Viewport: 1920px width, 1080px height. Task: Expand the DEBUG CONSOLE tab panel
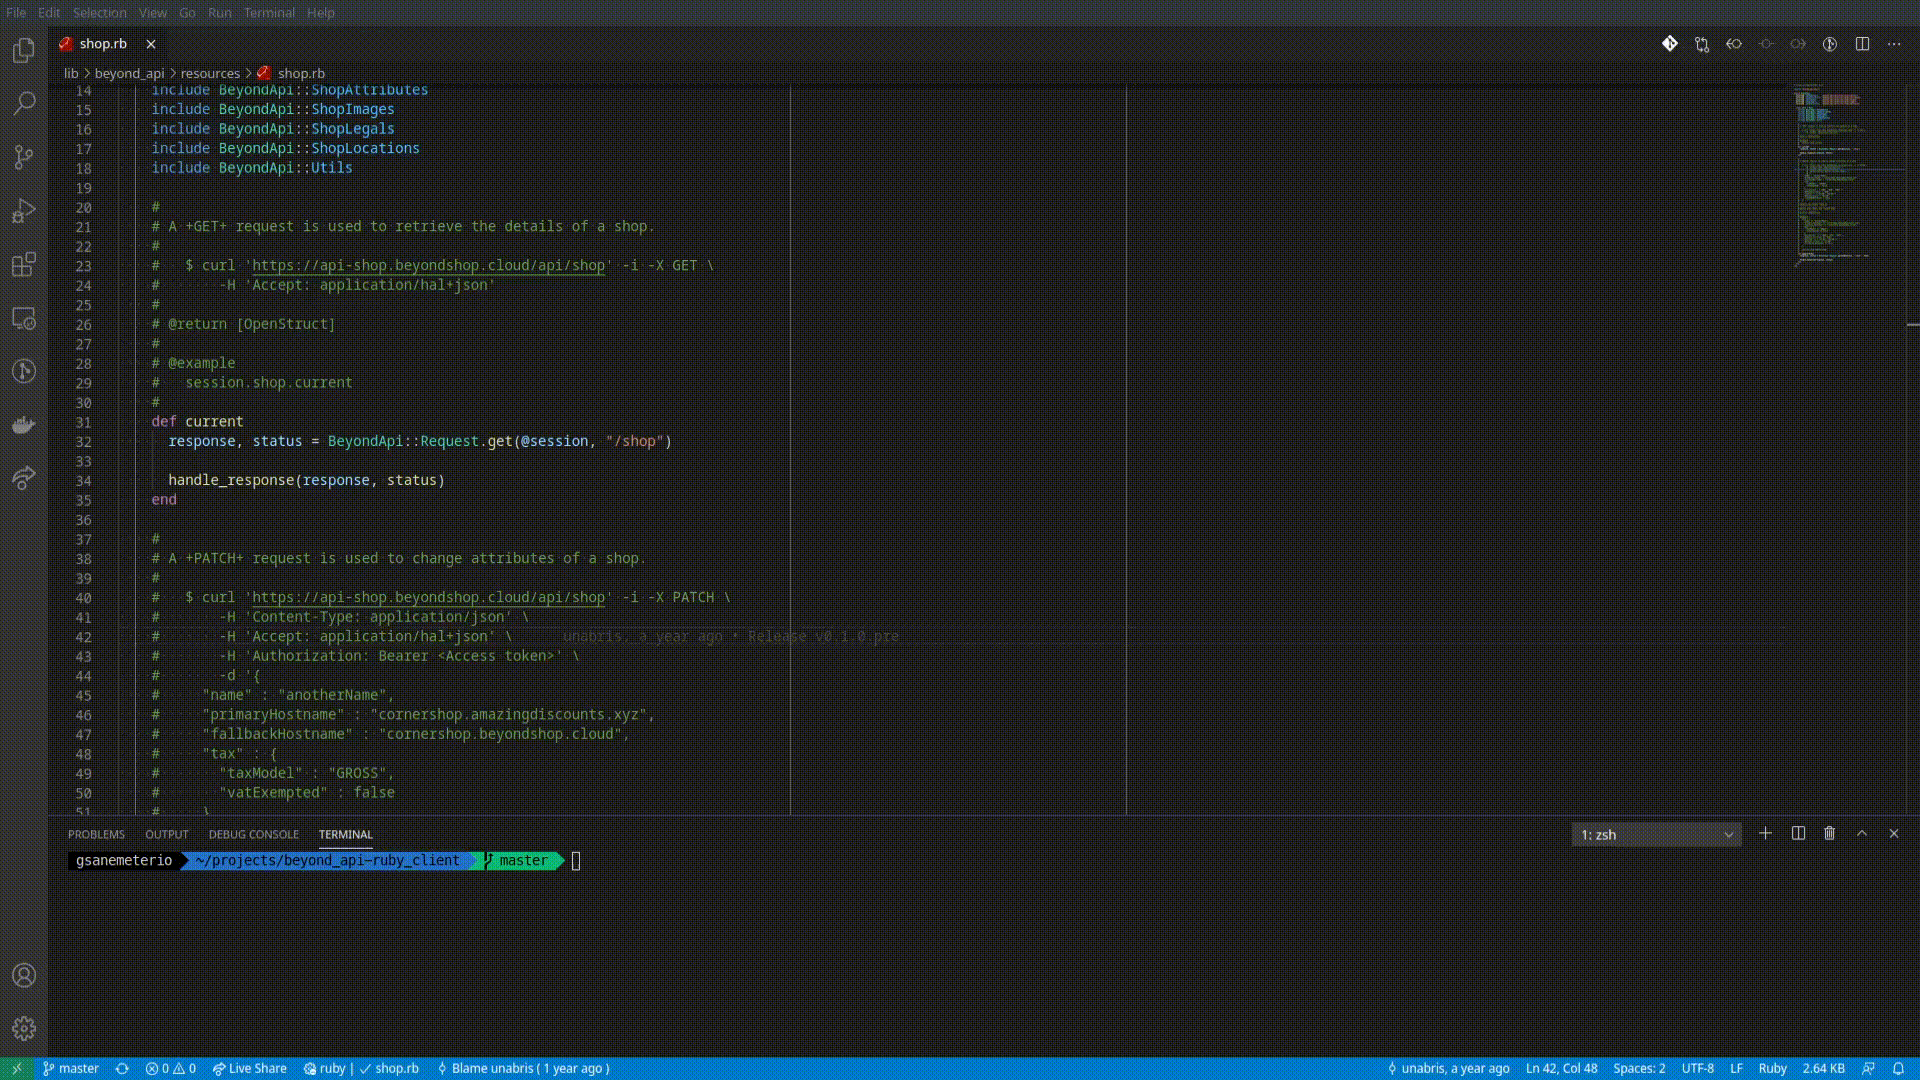tap(253, 833)
